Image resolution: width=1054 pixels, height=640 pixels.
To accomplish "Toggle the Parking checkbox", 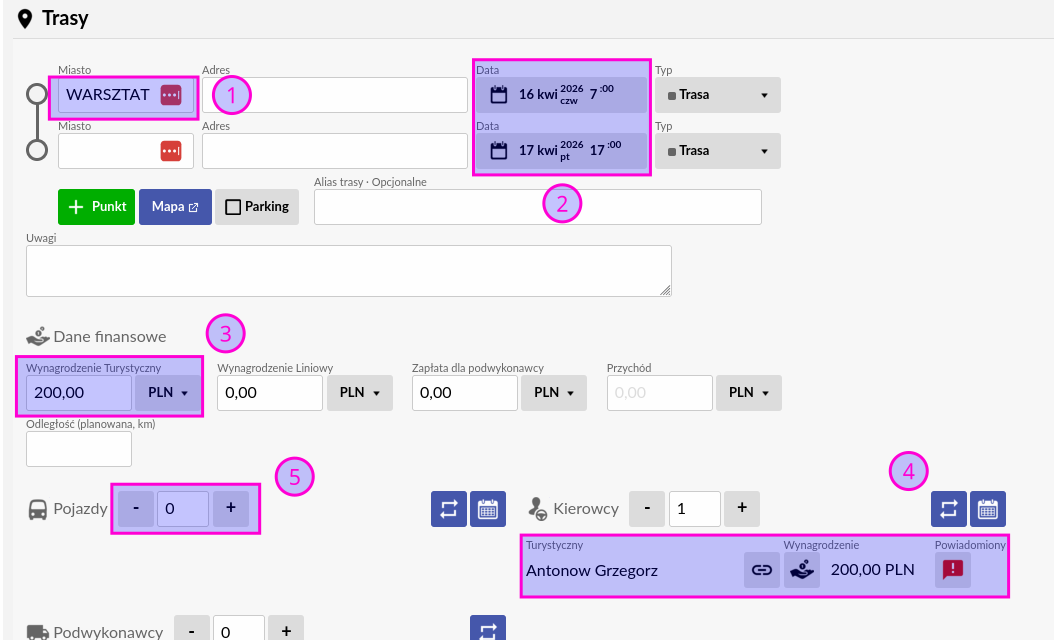I will (x=257, y=207).
